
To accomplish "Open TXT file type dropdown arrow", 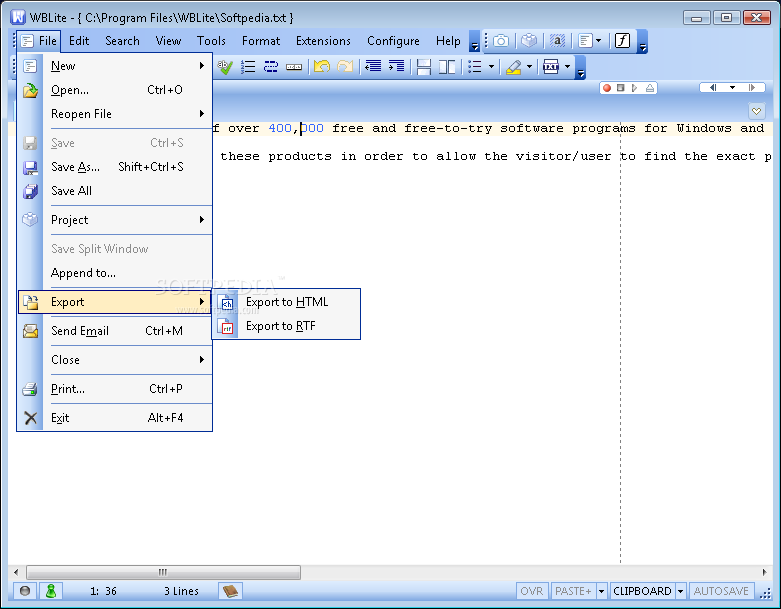I will click(x=567, y=67).
